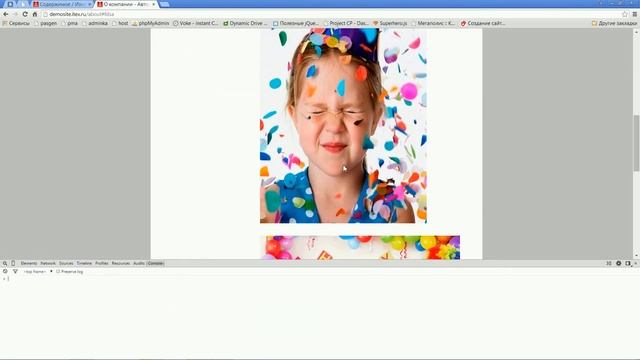The width and height of the screenshot is (640, 360).
Task: Switch to the Содержимое tab
Action: tap(62, 4)
